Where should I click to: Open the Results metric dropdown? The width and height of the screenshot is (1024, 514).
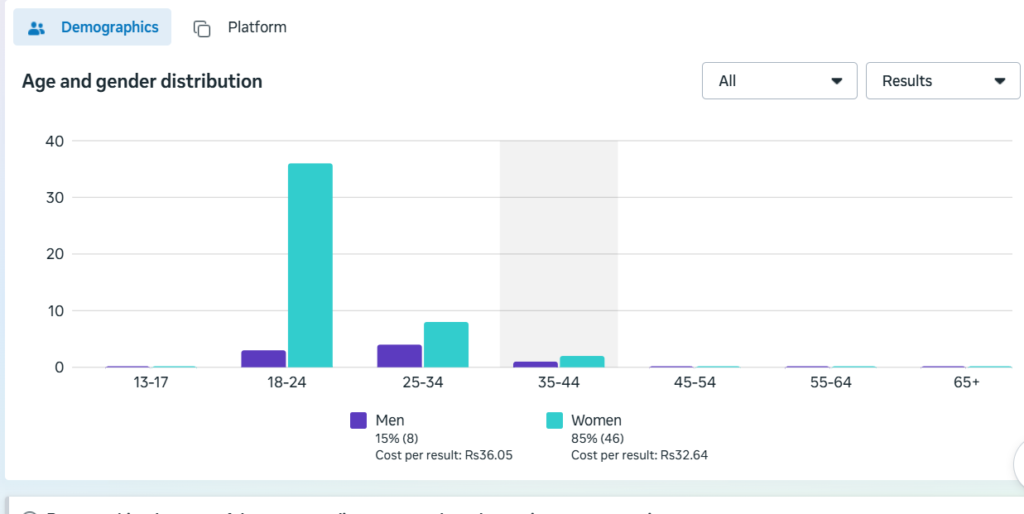(x=943, y=81)
